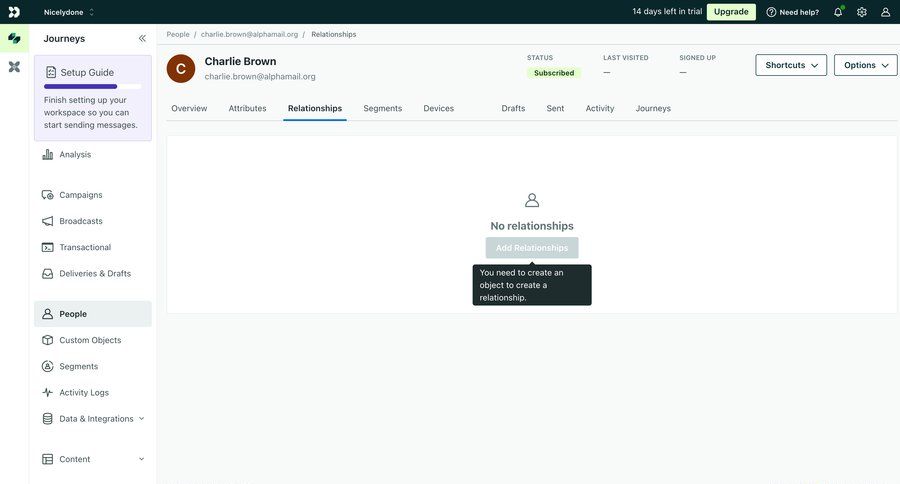Click the Campaigns icon in the sidebar
Image resolution: width=900 pixels, height=484 pixels.
click(48, 195)
